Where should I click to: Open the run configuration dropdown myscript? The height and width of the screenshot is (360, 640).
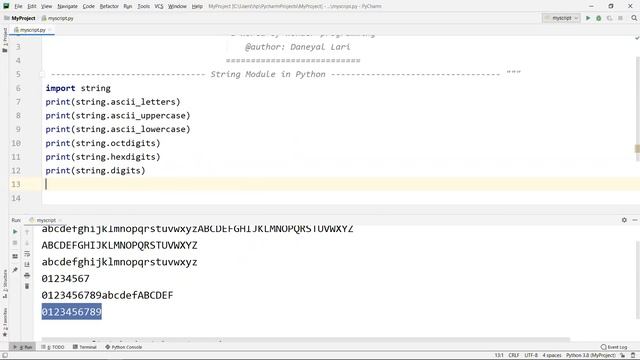pyautogui.click(x=562, y=18)
